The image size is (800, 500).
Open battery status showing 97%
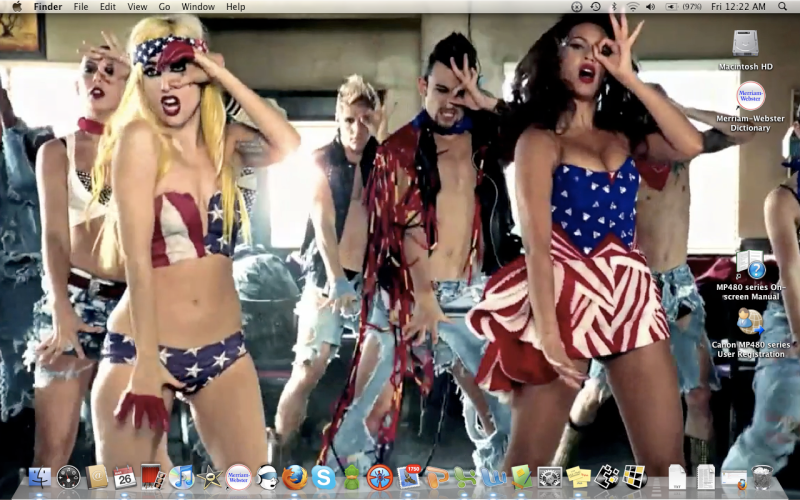(x=684, y=7)
